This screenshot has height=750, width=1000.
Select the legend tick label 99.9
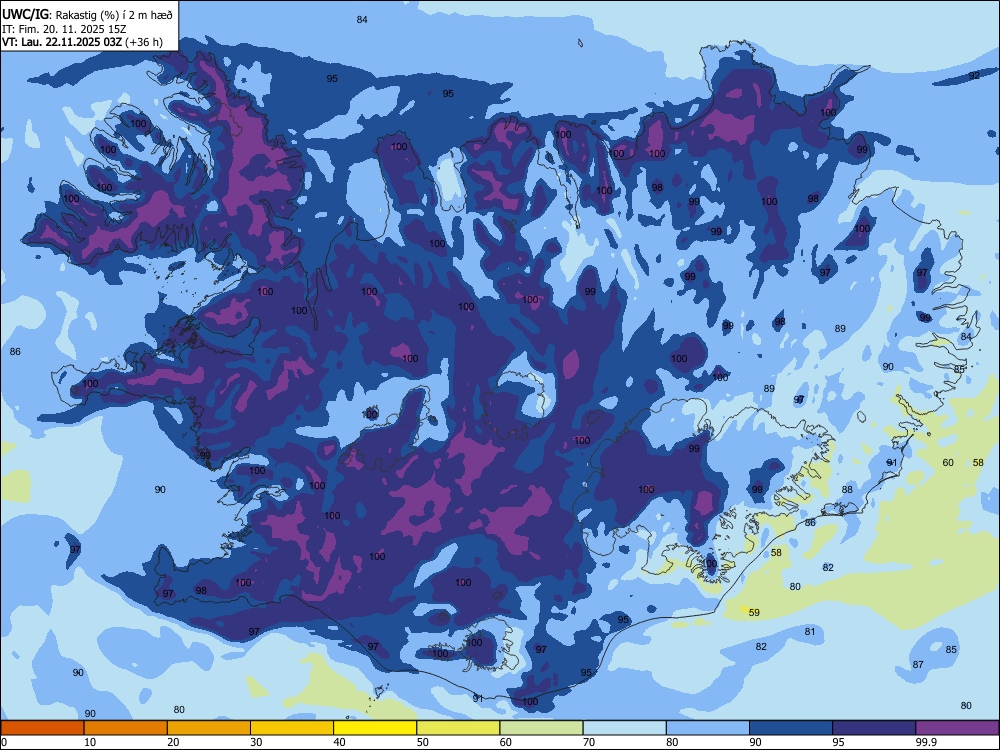(x=926, y=742)
